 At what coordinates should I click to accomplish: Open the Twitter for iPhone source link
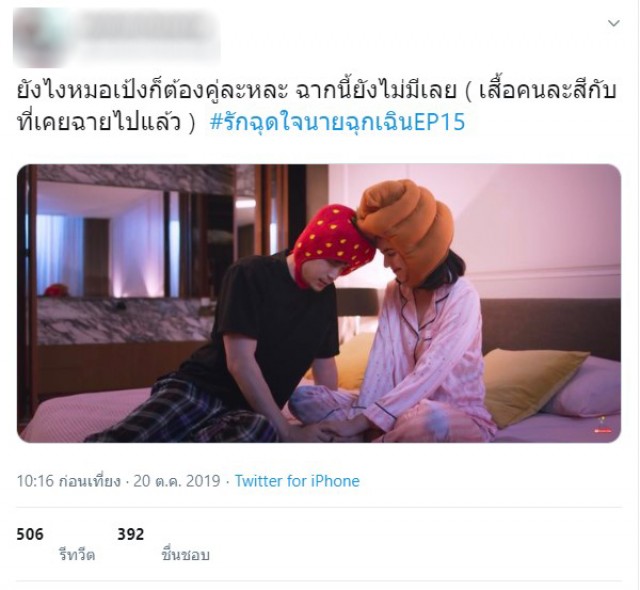point(297,481)
